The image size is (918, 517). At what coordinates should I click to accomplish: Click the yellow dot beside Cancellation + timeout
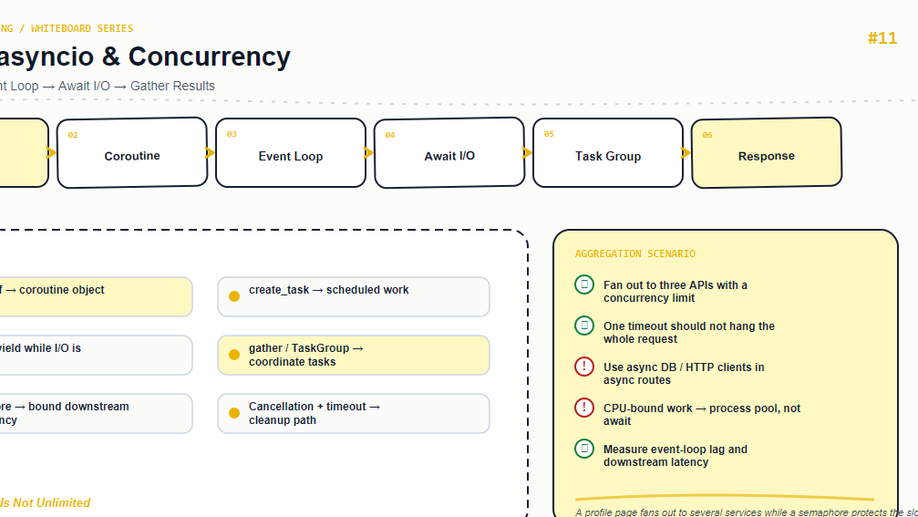click(234, 413)
